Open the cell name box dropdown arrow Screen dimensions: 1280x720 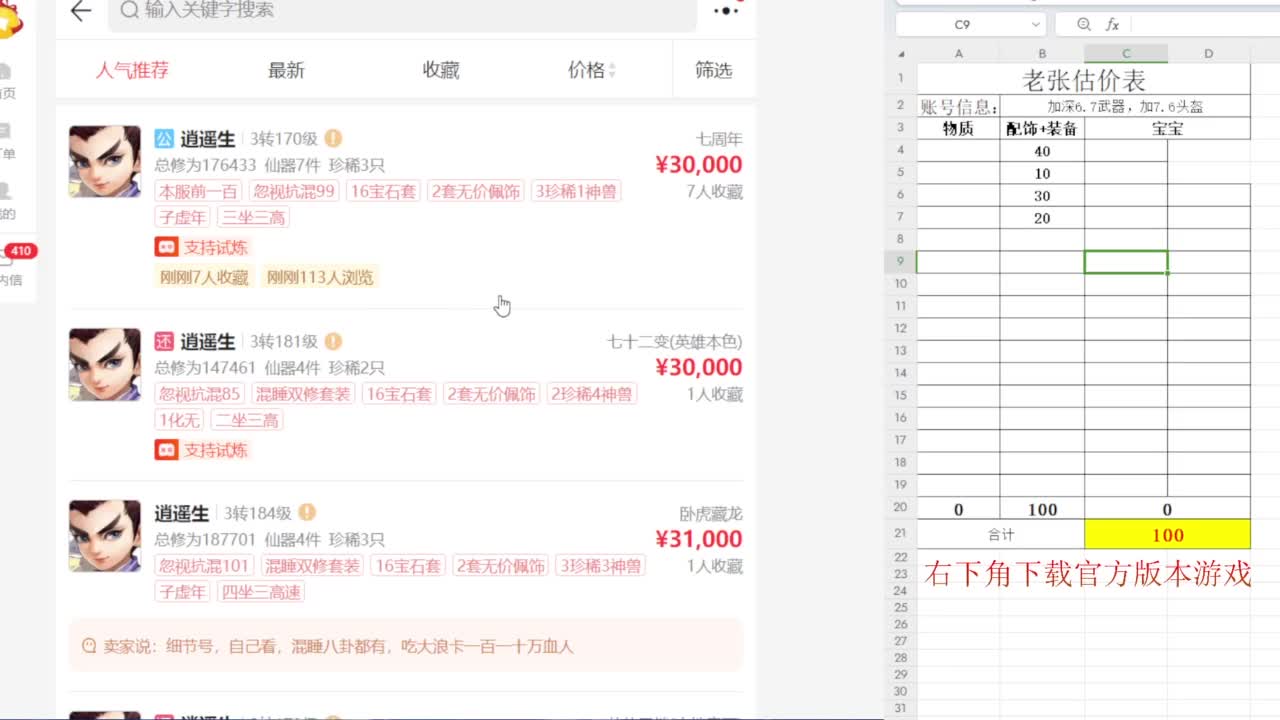1036,24
